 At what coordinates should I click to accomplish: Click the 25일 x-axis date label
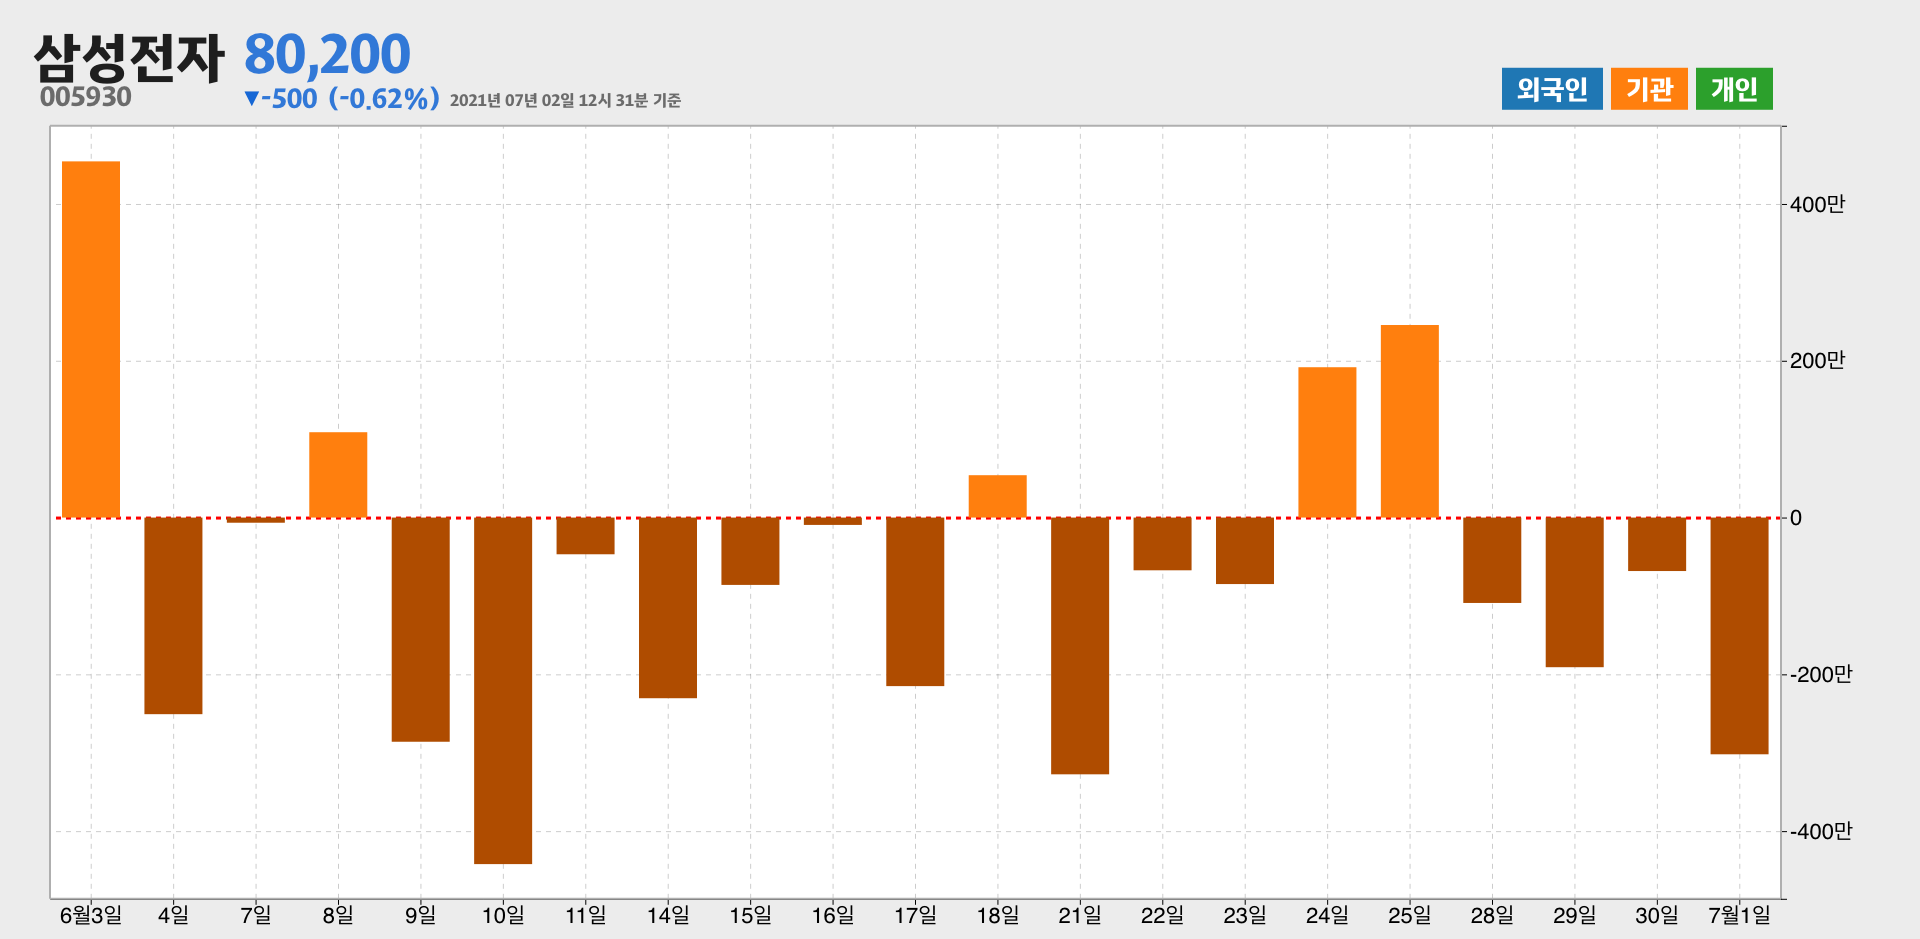click(x=1410, y=915)
